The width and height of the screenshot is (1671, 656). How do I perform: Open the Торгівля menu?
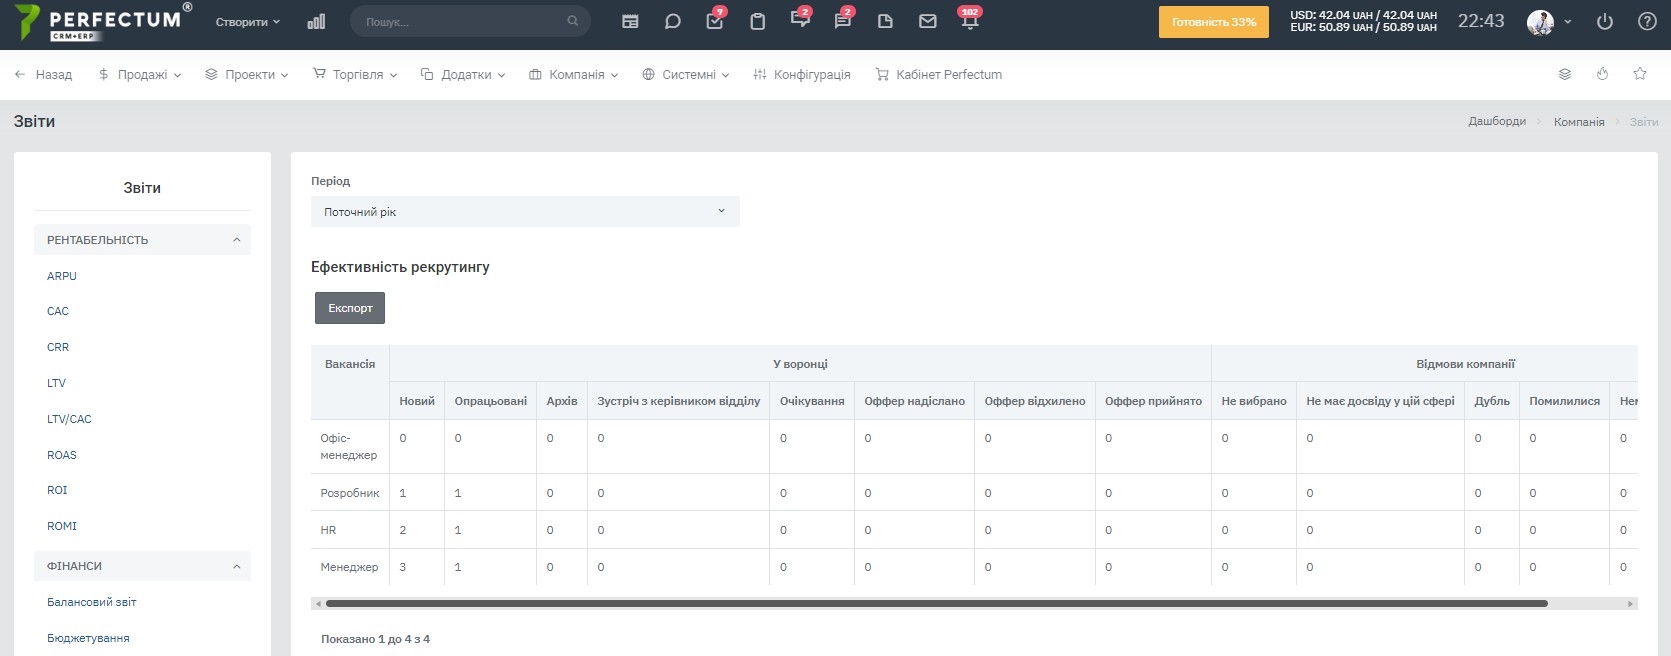[x=355, y=74]
